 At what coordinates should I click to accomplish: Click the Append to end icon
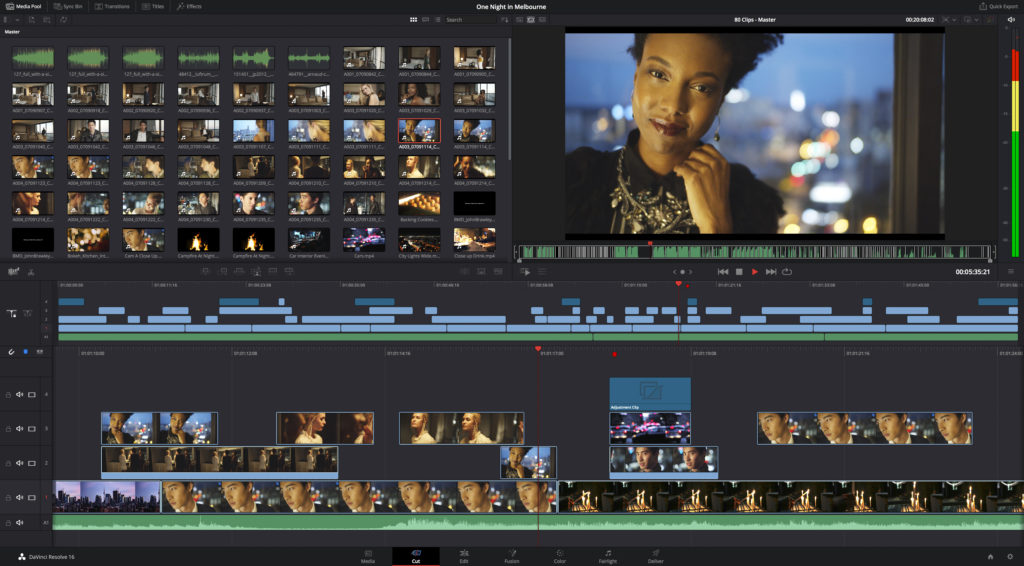(223, 272)
